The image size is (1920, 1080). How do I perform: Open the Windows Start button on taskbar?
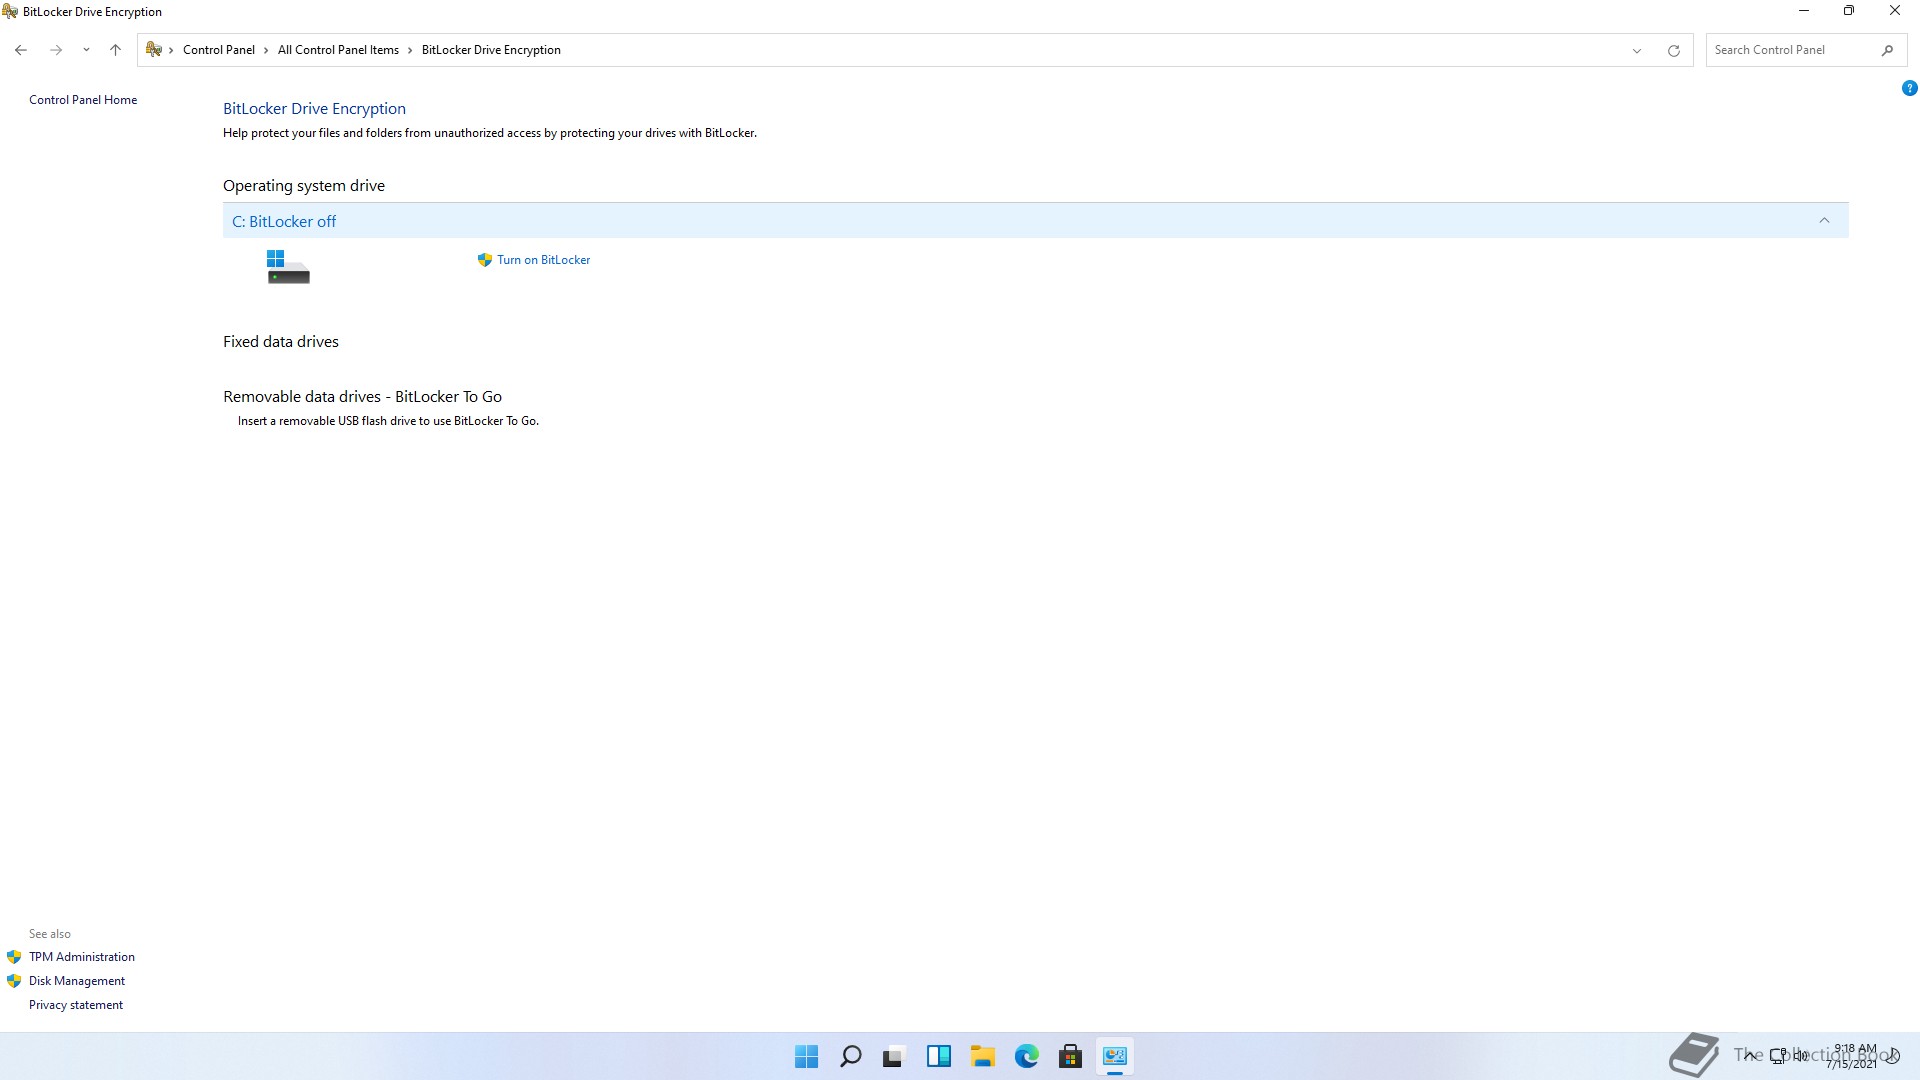(x=806, y=1056)
